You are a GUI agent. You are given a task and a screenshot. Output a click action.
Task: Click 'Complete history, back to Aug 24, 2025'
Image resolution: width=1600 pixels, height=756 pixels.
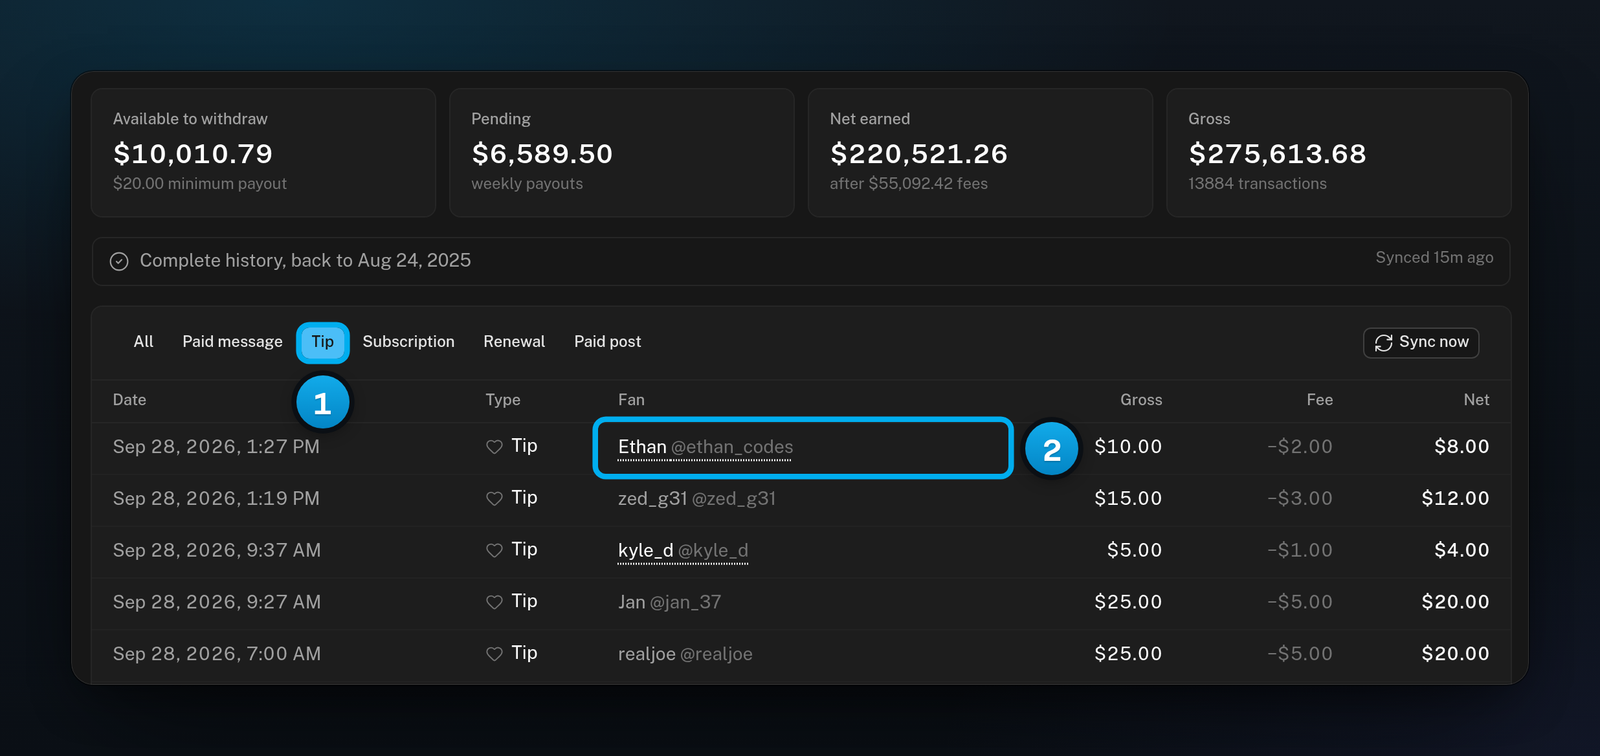[x=305, y=261]
